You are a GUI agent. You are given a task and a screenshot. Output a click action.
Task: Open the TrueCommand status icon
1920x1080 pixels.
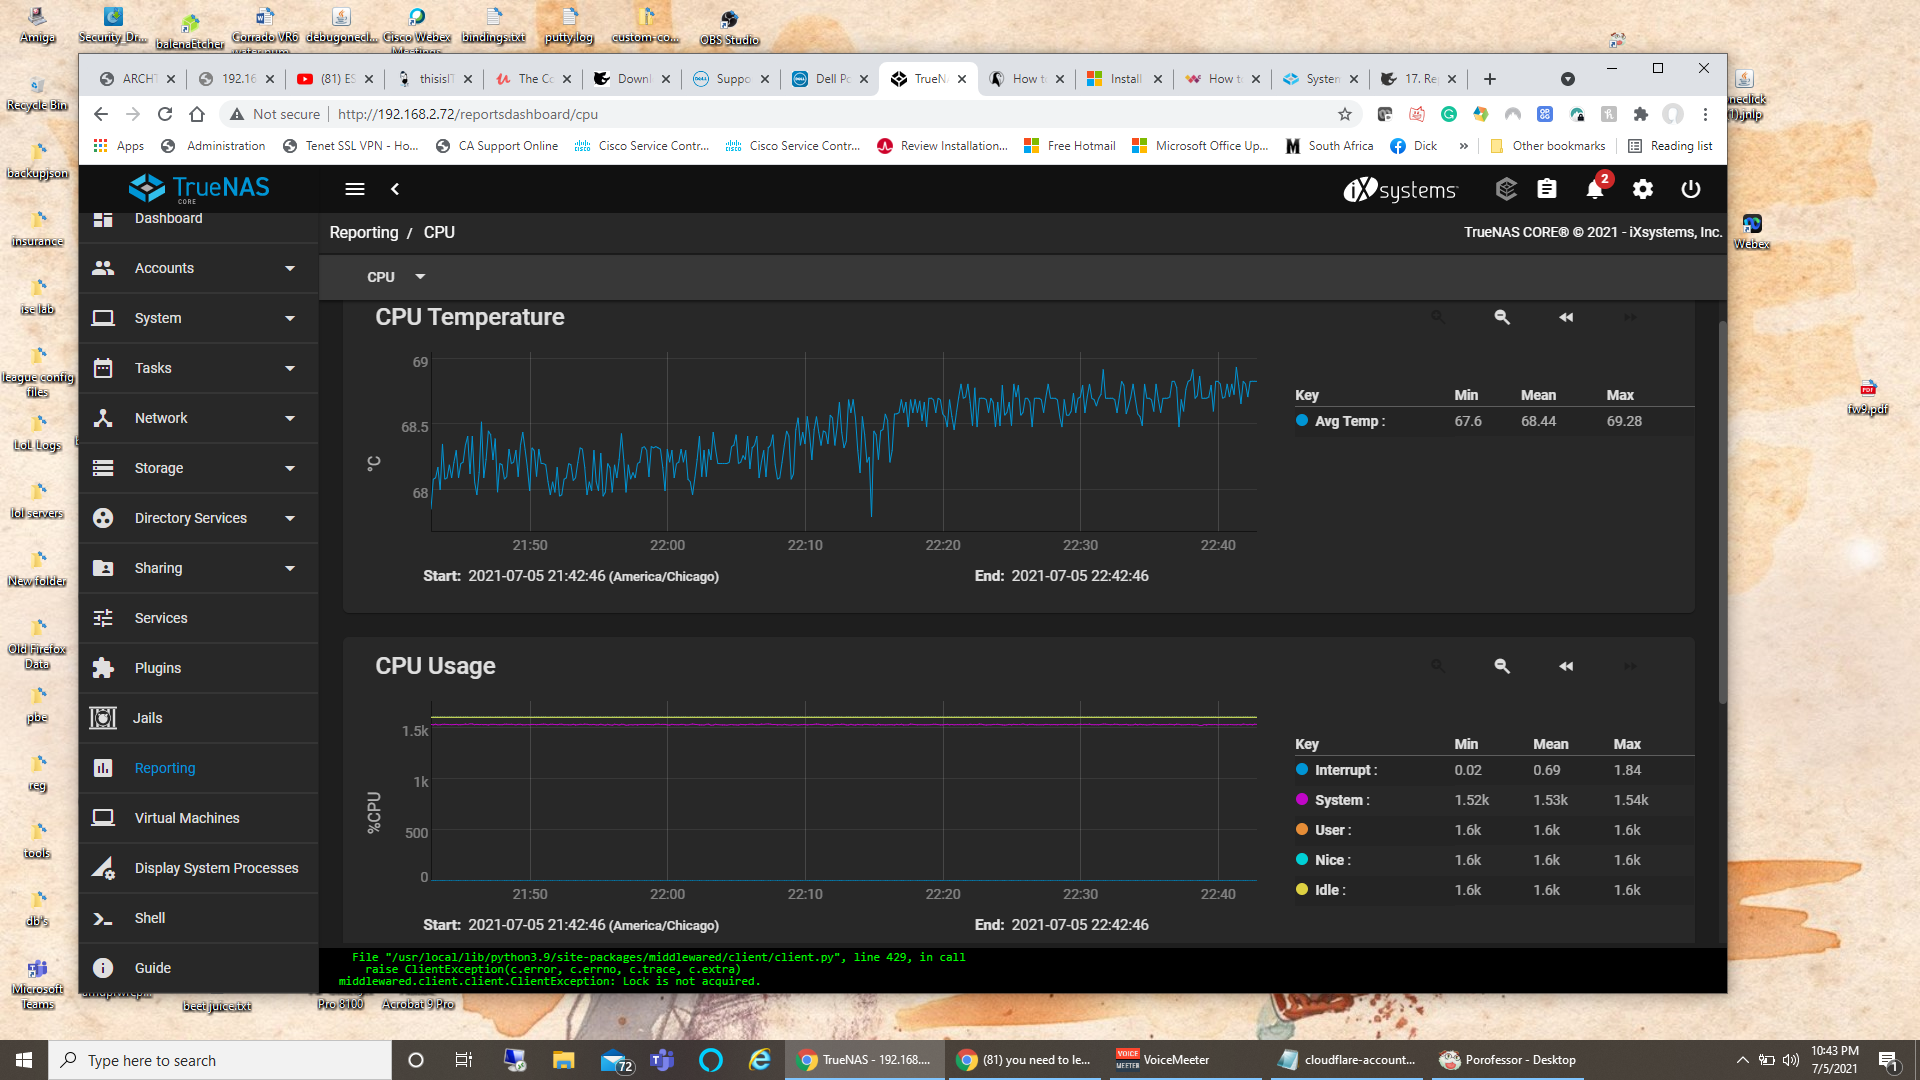coord(1506,189)
